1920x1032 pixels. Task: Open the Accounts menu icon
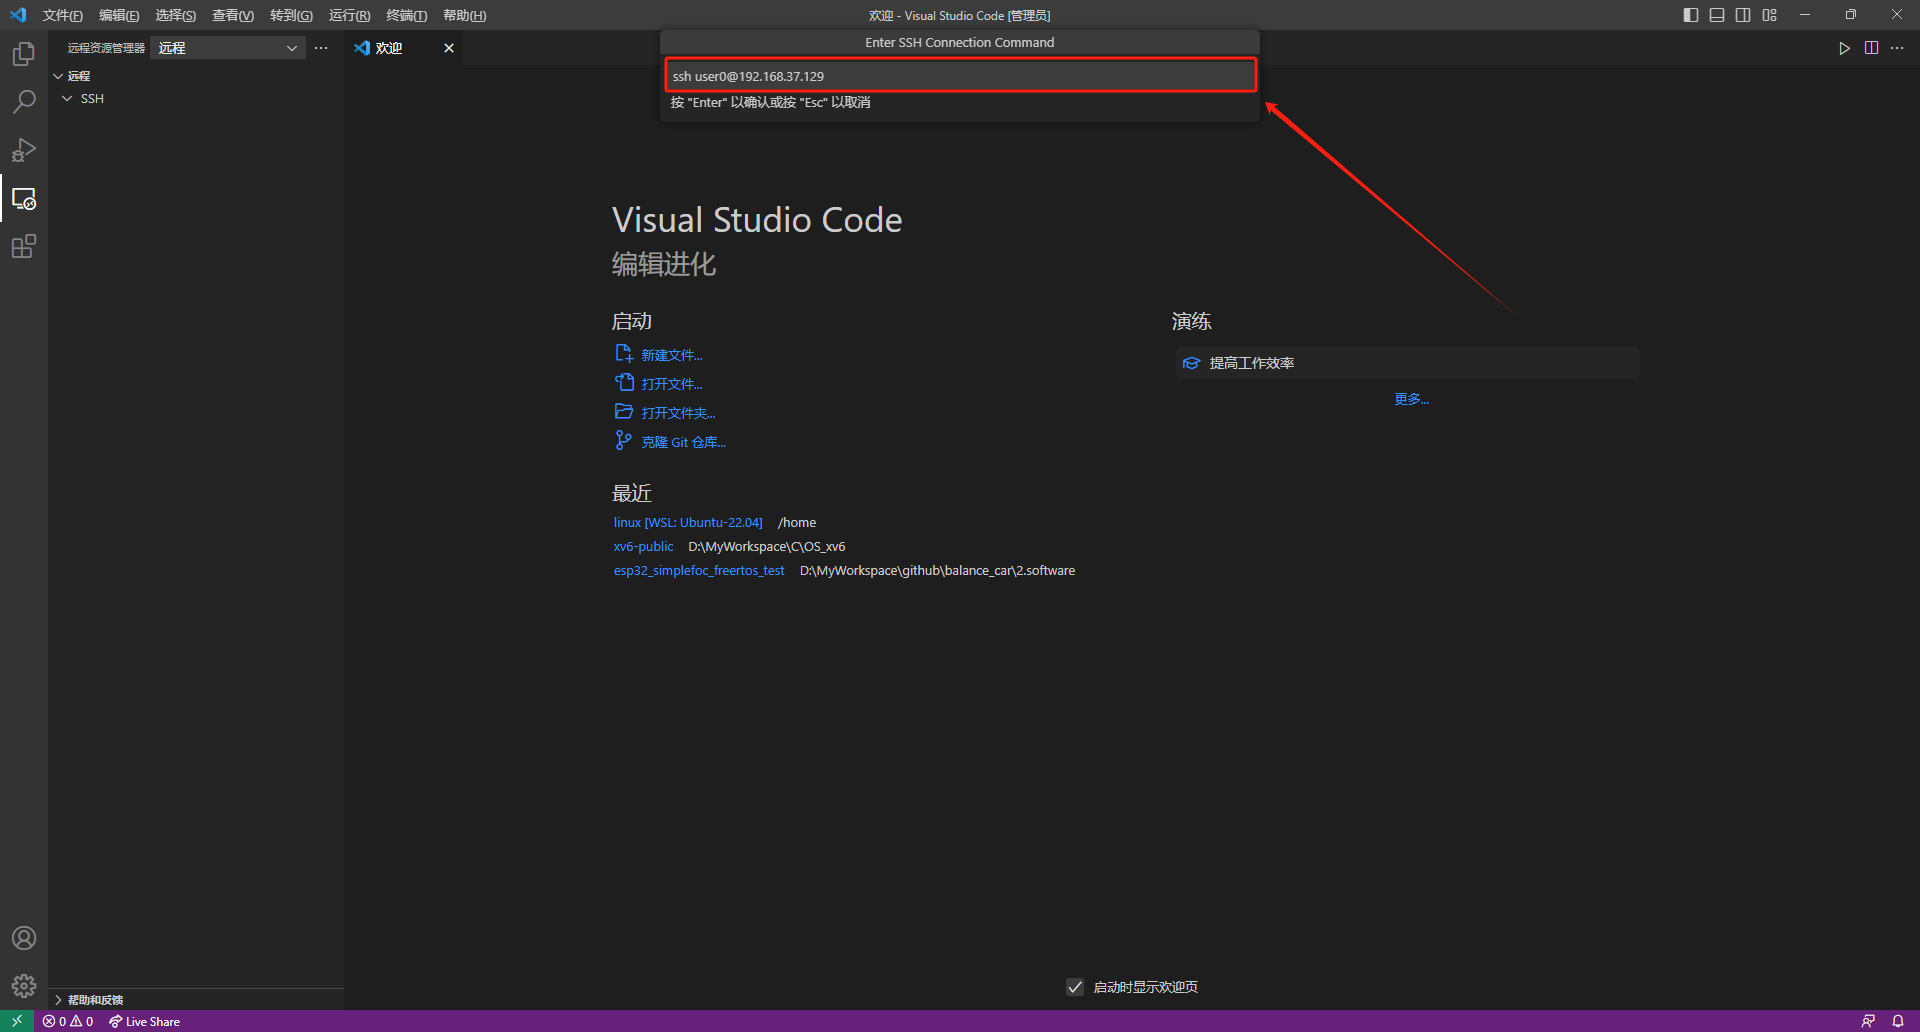coord(24,938)
